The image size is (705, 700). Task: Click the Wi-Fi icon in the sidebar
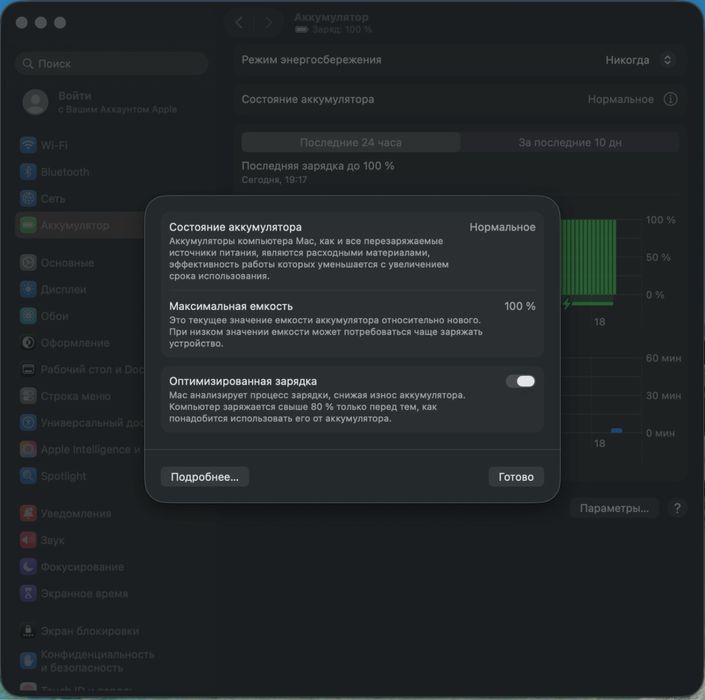28,145
